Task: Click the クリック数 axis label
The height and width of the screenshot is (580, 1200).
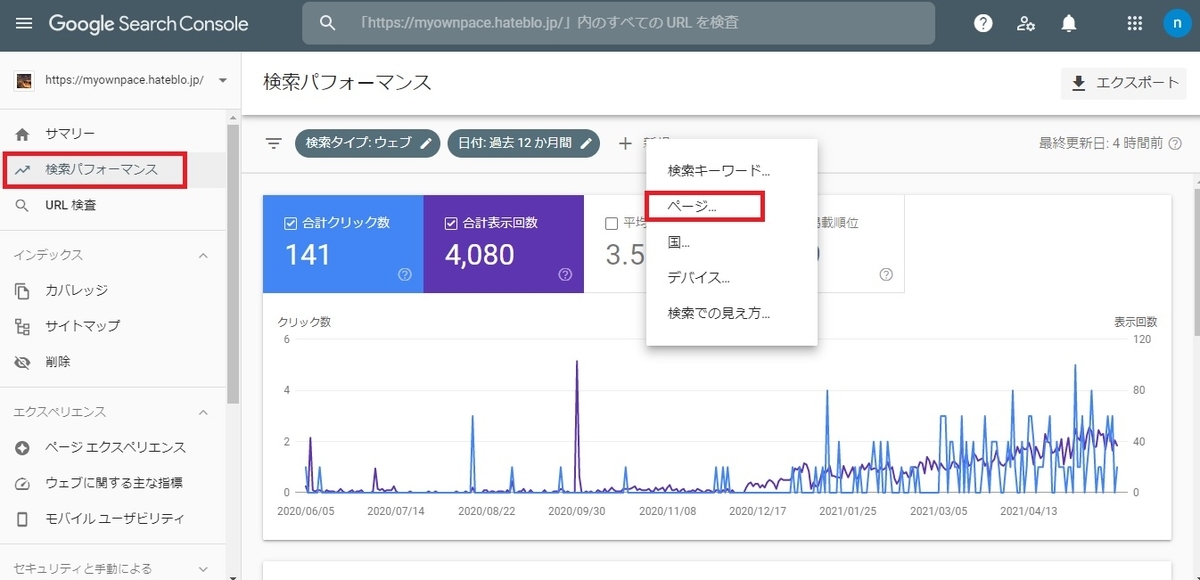Action: click(304, 322)
